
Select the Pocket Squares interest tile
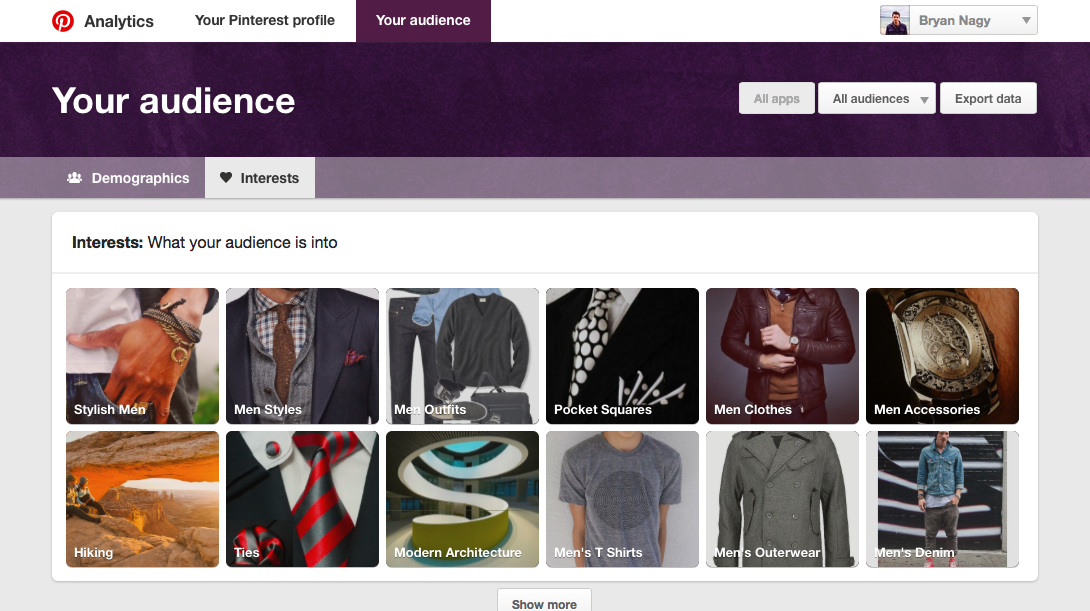pos(622,356)
